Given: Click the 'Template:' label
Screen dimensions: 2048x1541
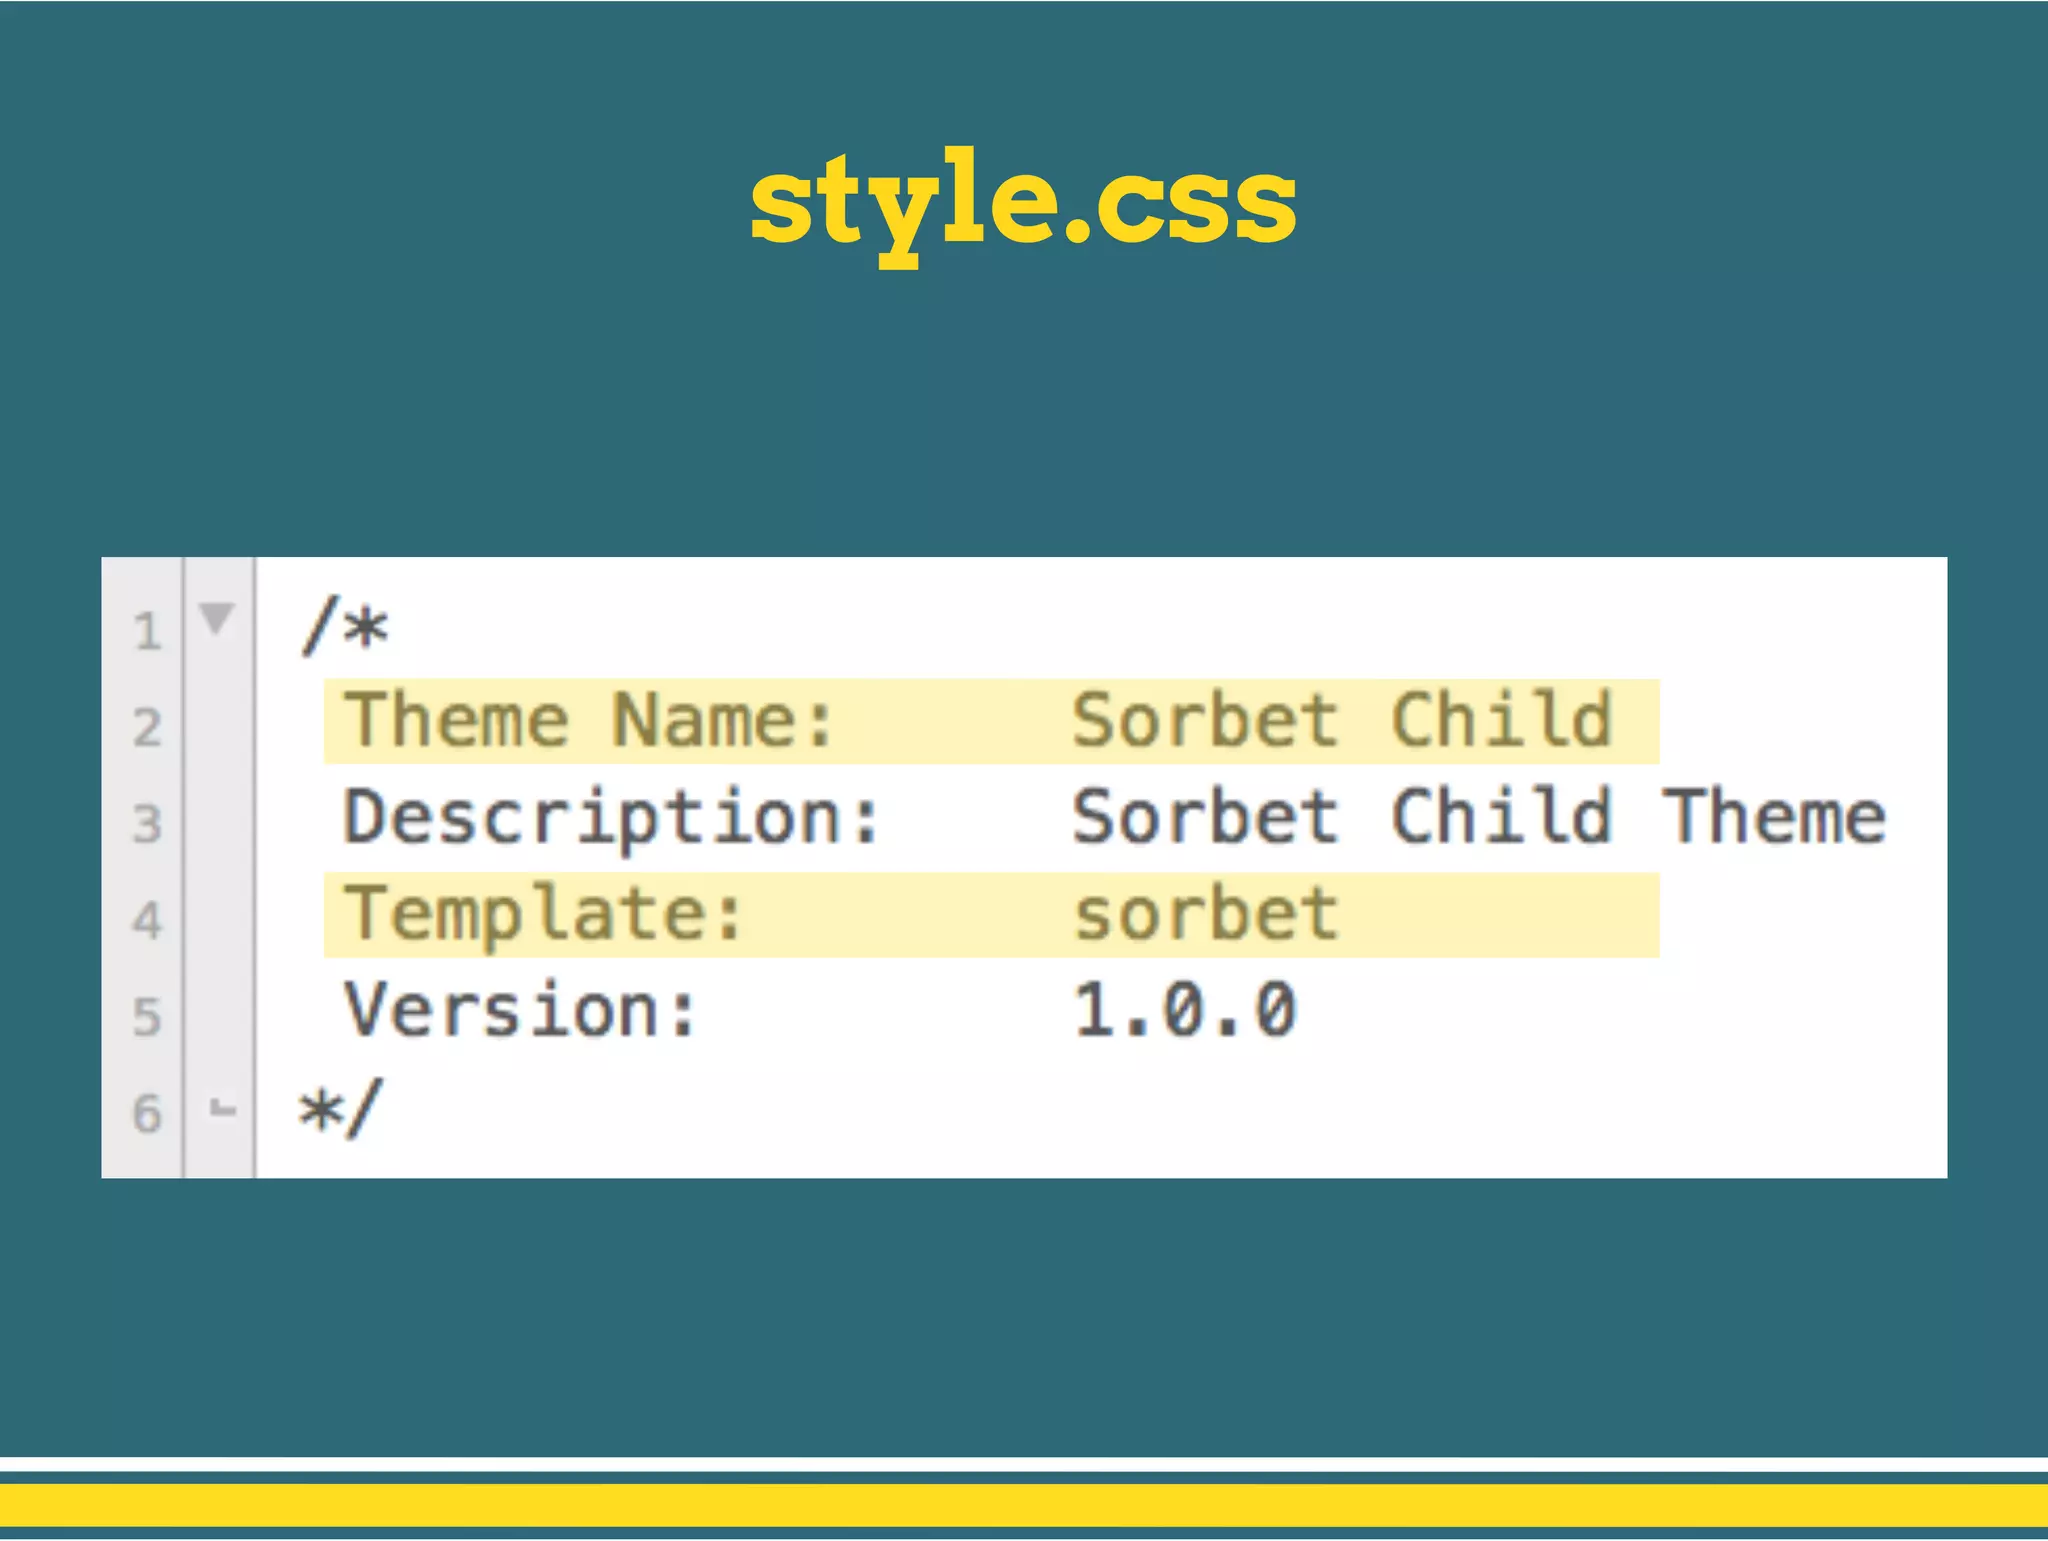Looking at the screenshot, I should [544, 916].
